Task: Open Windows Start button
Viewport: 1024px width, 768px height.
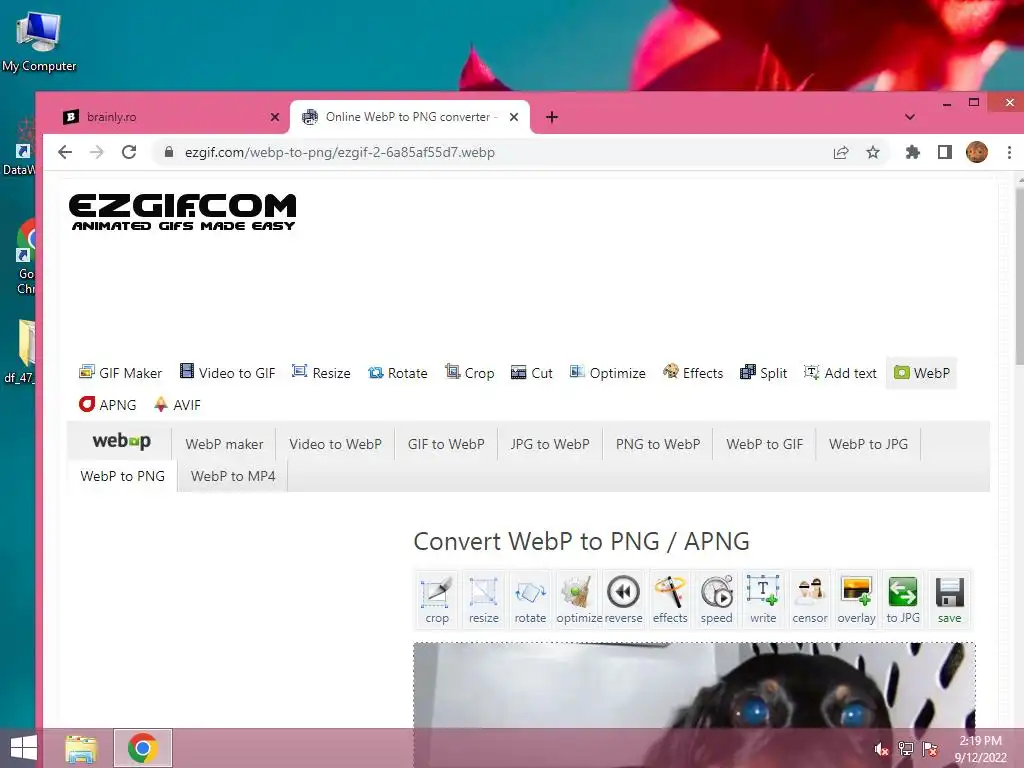Action: (24, 748)
